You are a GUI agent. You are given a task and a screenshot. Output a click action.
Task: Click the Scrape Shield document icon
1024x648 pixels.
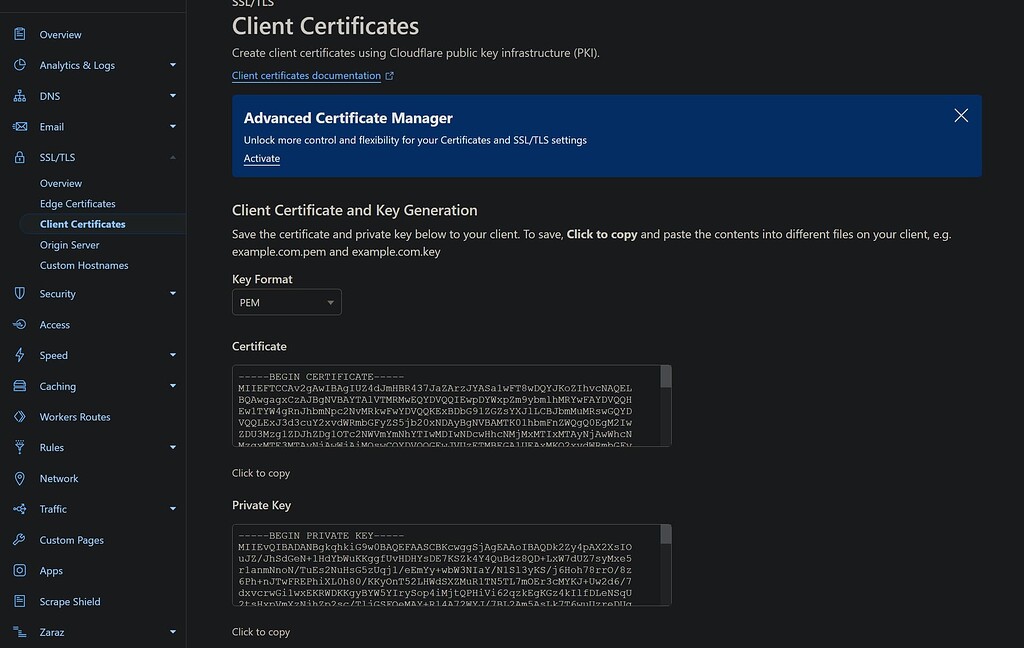click(20, 602)
